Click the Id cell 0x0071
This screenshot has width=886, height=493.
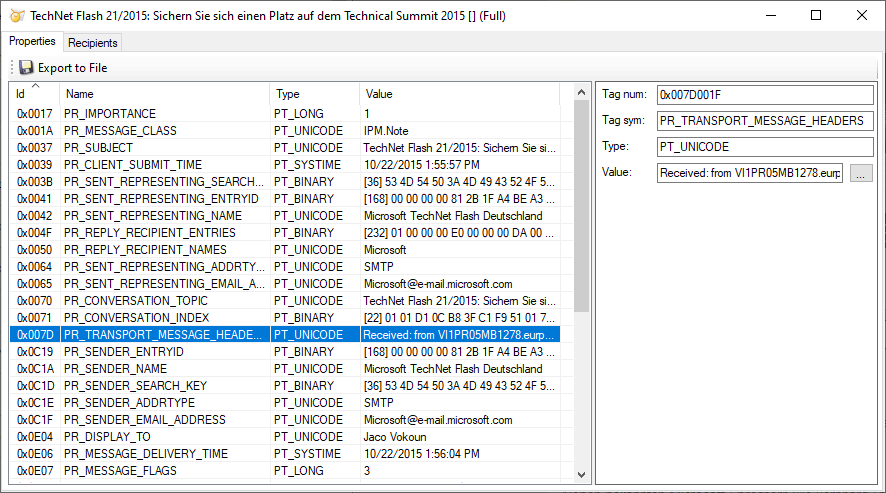[34, 318]
